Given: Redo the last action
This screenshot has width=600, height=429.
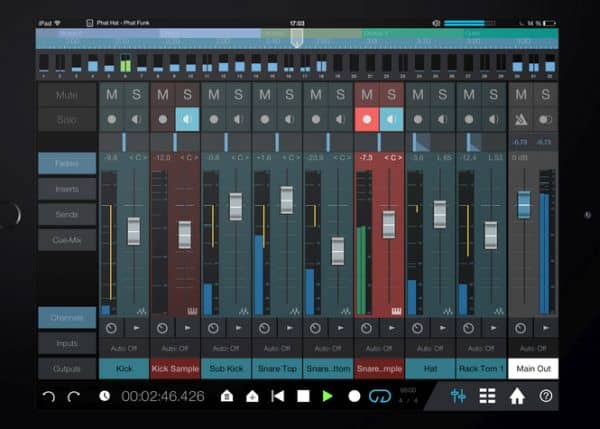Looking at the screenshot, I should tap(73, 396).
